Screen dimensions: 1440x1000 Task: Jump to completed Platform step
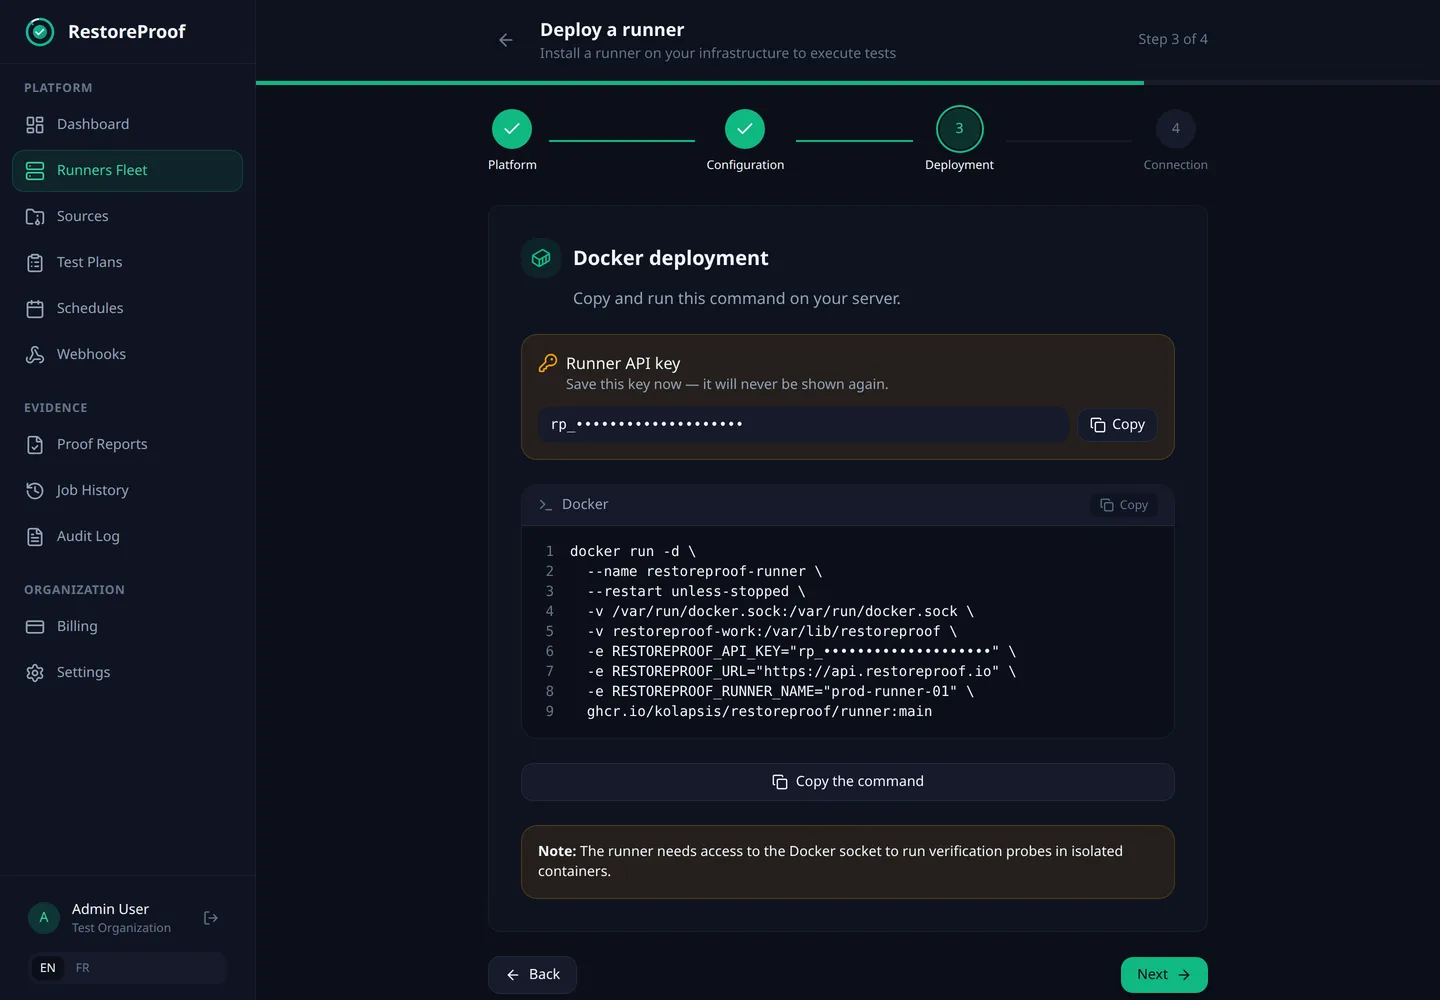pyautogui.click(x=512, y=129)
